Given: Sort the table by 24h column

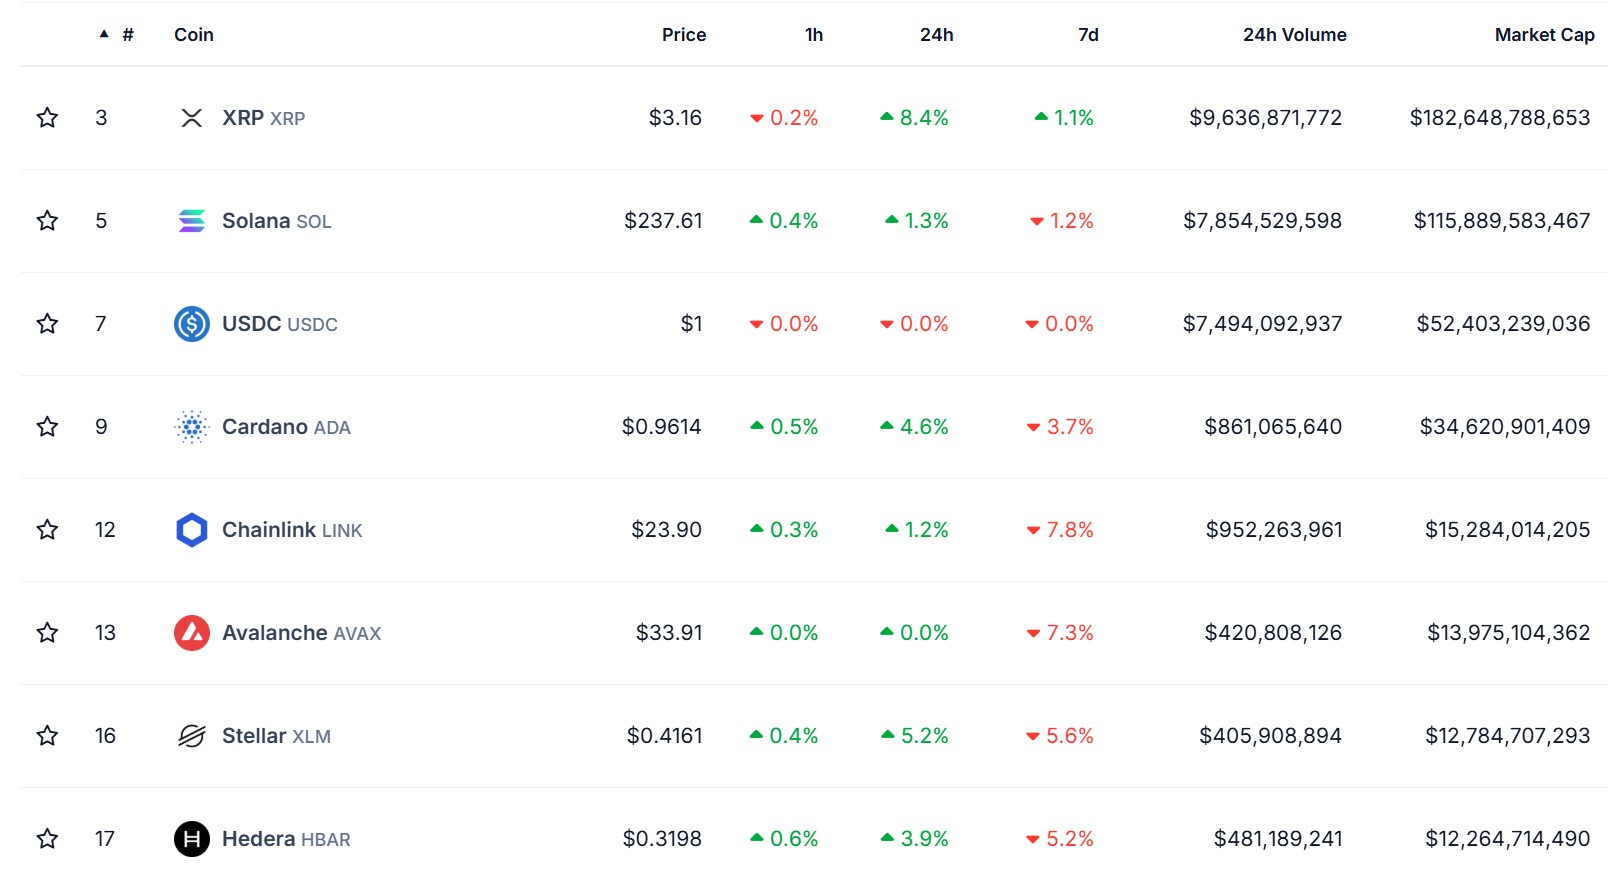Looking at the screenshot, I should [938, 33].
